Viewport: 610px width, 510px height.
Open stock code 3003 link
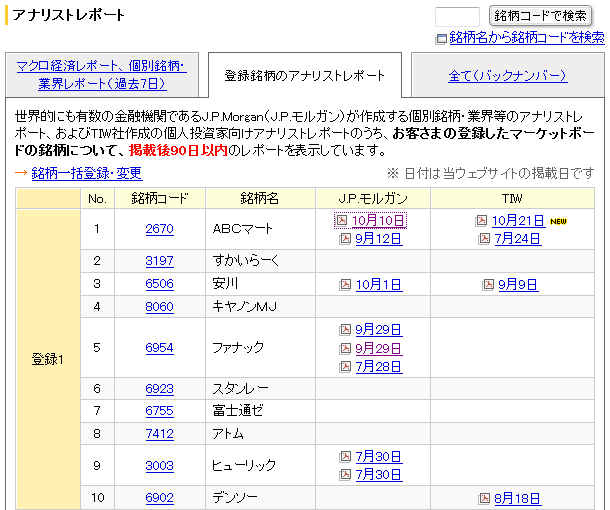(160, 465)
